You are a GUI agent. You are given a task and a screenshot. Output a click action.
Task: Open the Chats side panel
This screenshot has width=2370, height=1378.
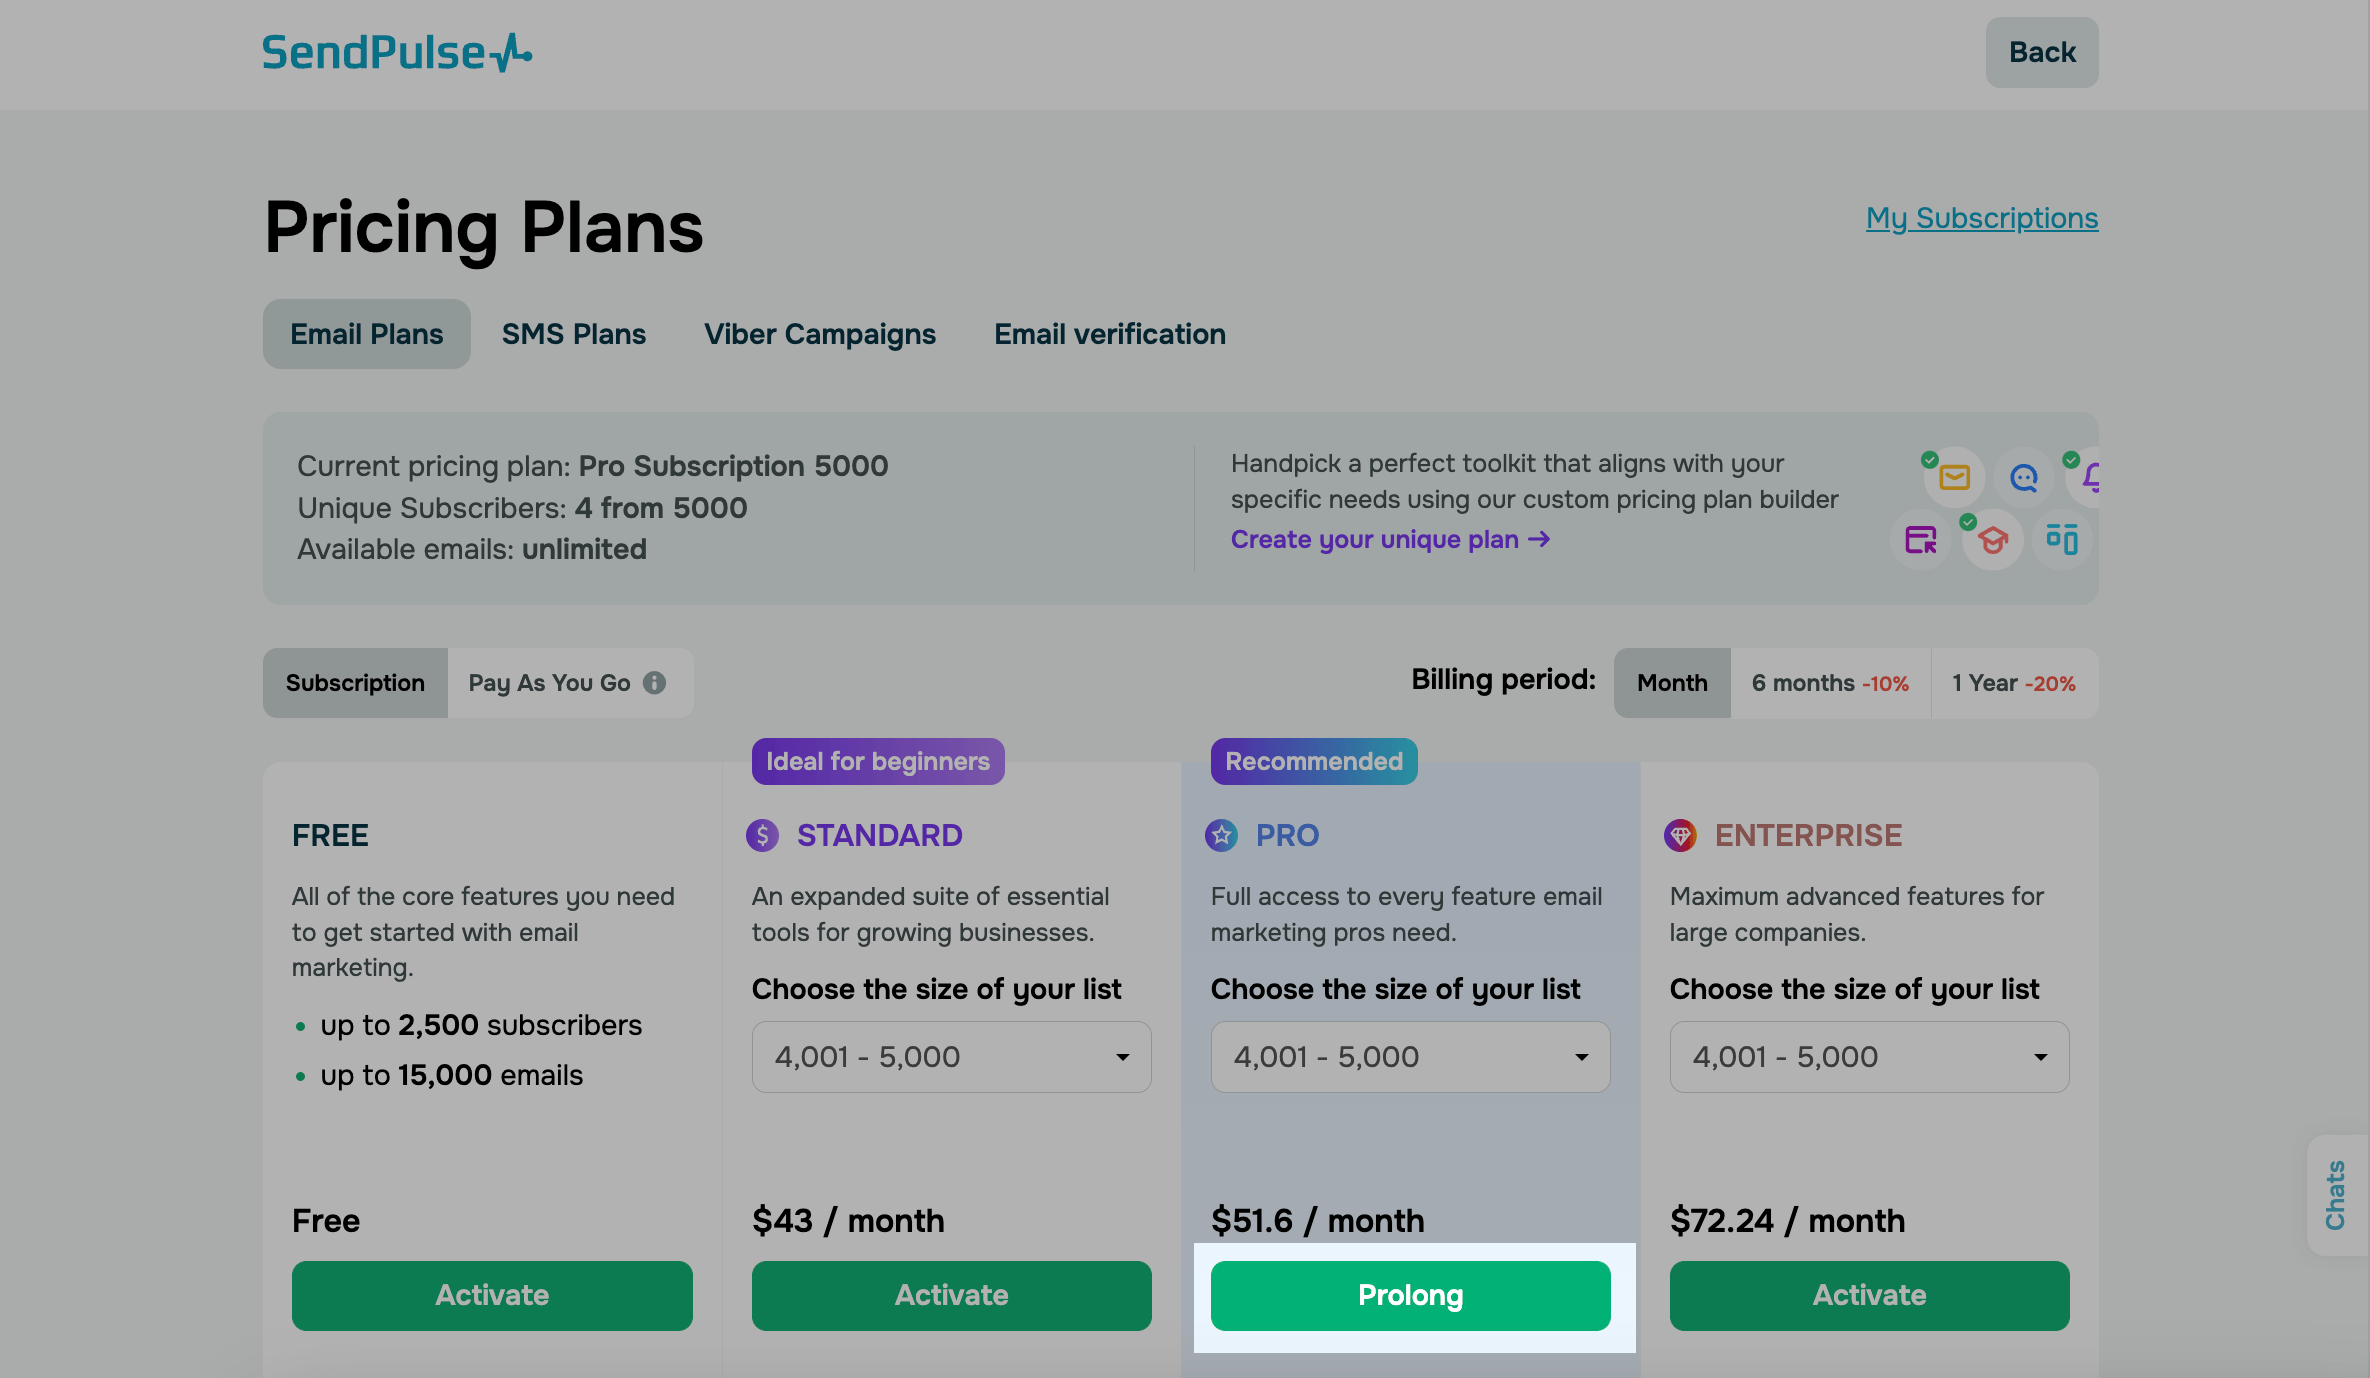2336,1196
